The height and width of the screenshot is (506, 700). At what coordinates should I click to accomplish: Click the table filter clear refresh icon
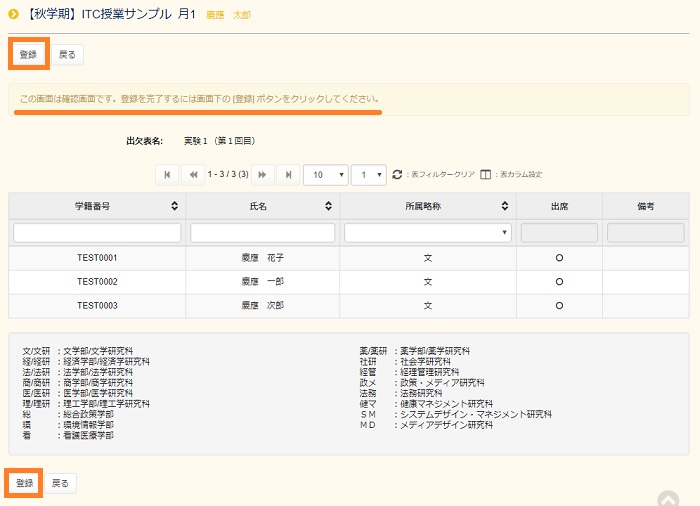pyautogui.click(x=397, y=174)
